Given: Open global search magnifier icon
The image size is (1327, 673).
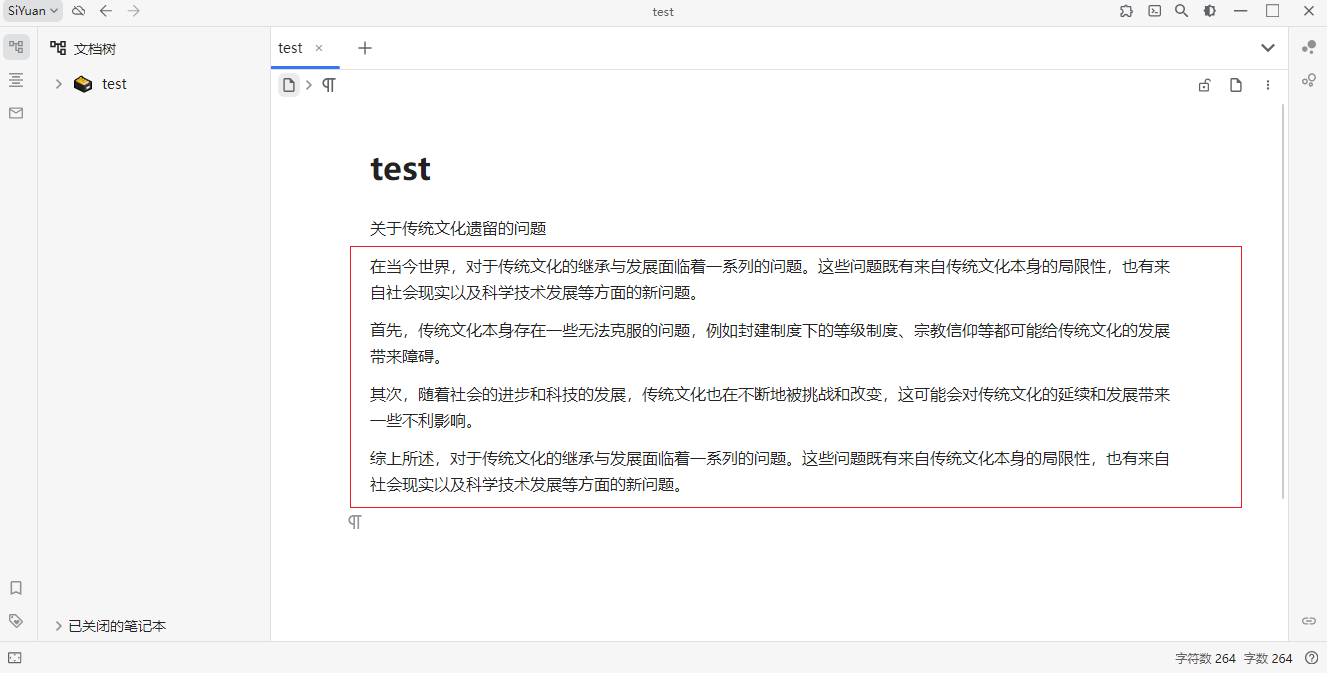Looking at the screenshot, I should (x=1181, y=11).
